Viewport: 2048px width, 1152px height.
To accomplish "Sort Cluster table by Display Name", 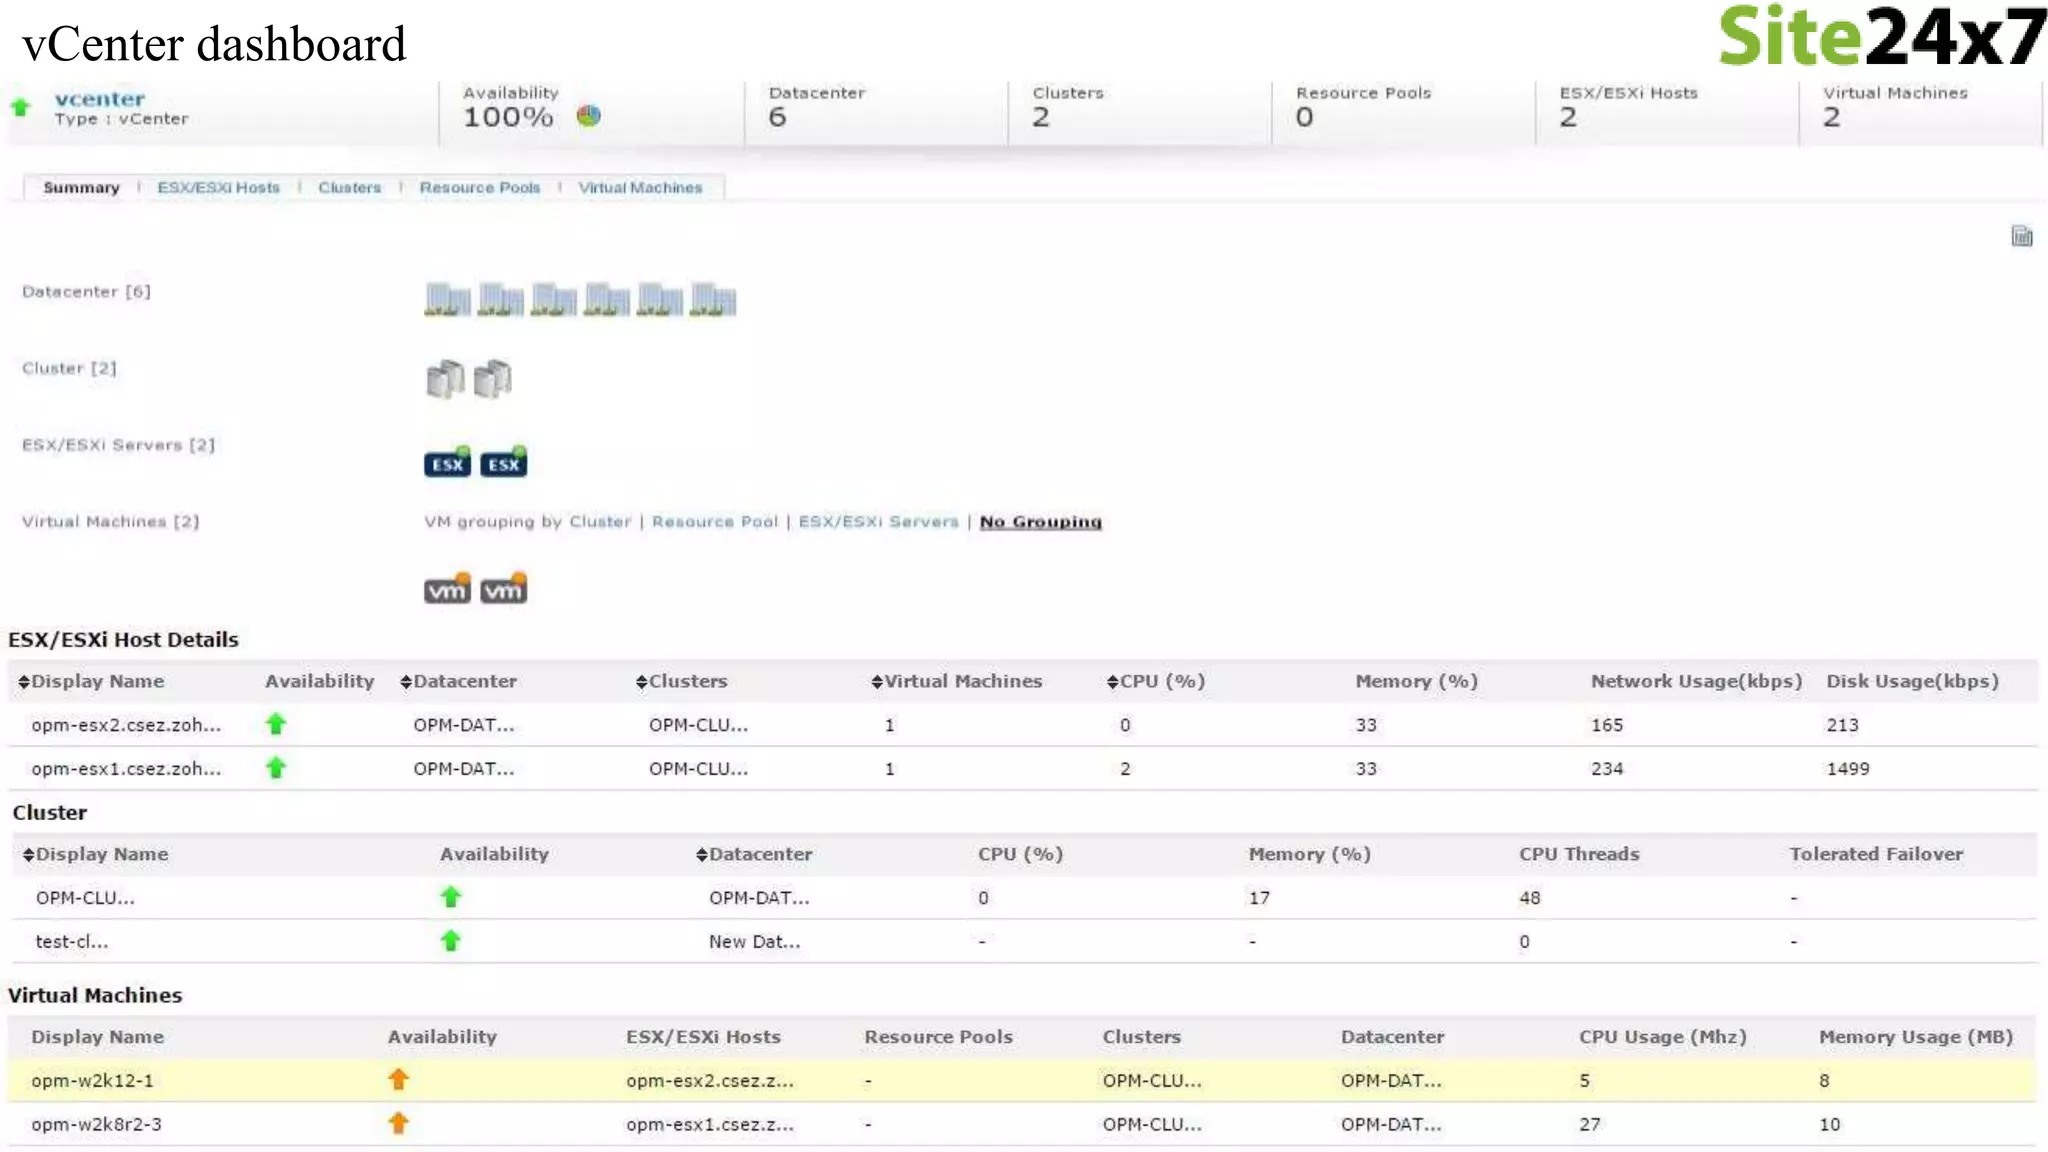I will [x=96, y=854].
